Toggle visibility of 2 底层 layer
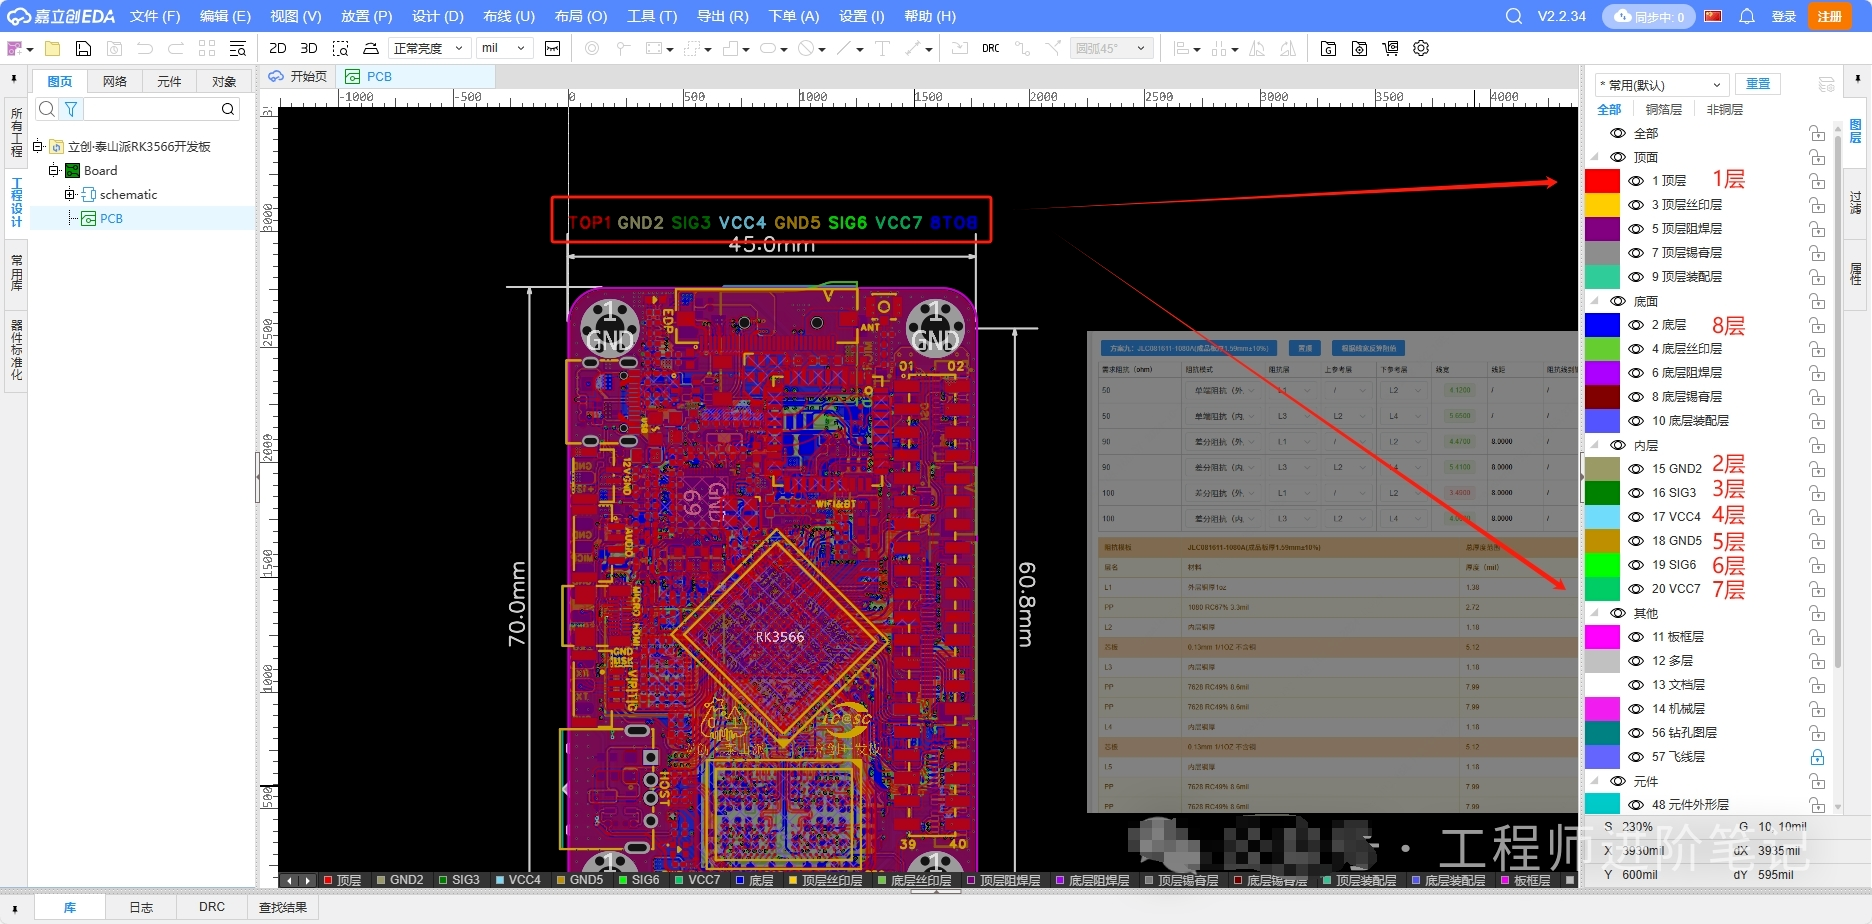 [1636, 325]
